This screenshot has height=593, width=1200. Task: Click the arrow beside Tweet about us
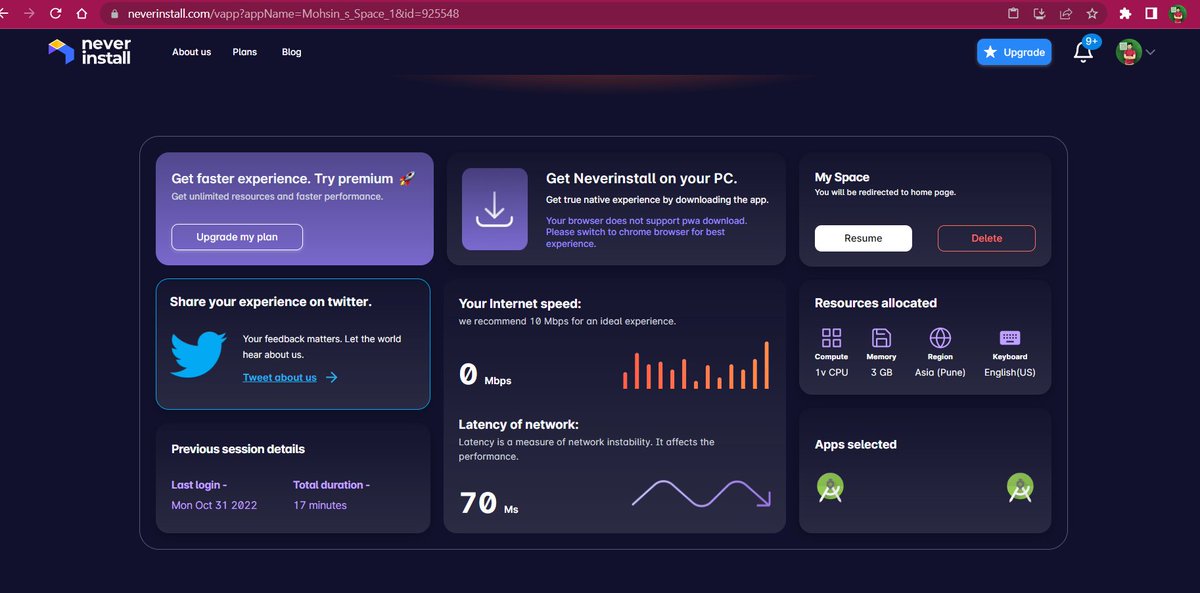pyautogui.click(x=332, y=377)
